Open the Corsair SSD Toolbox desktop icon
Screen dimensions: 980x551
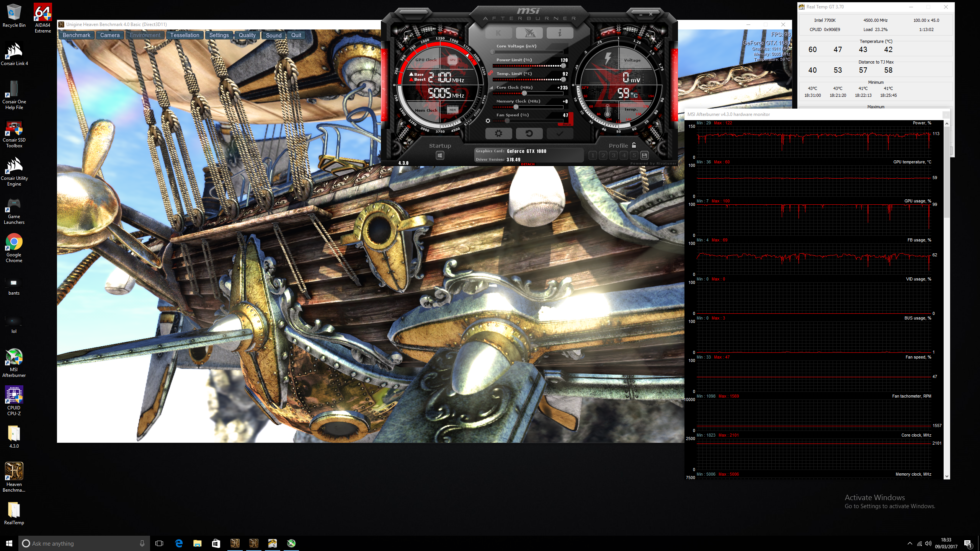14,133
